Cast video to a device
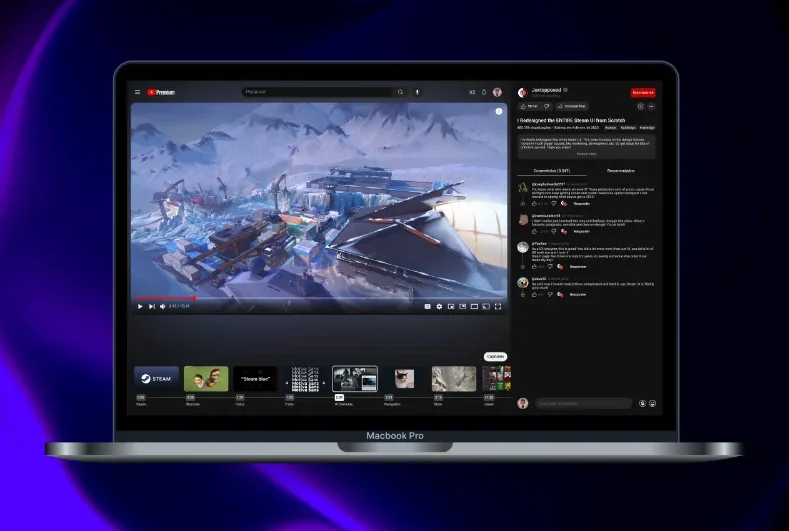Viewport: 789px width, 531px height. coord(486,306)
